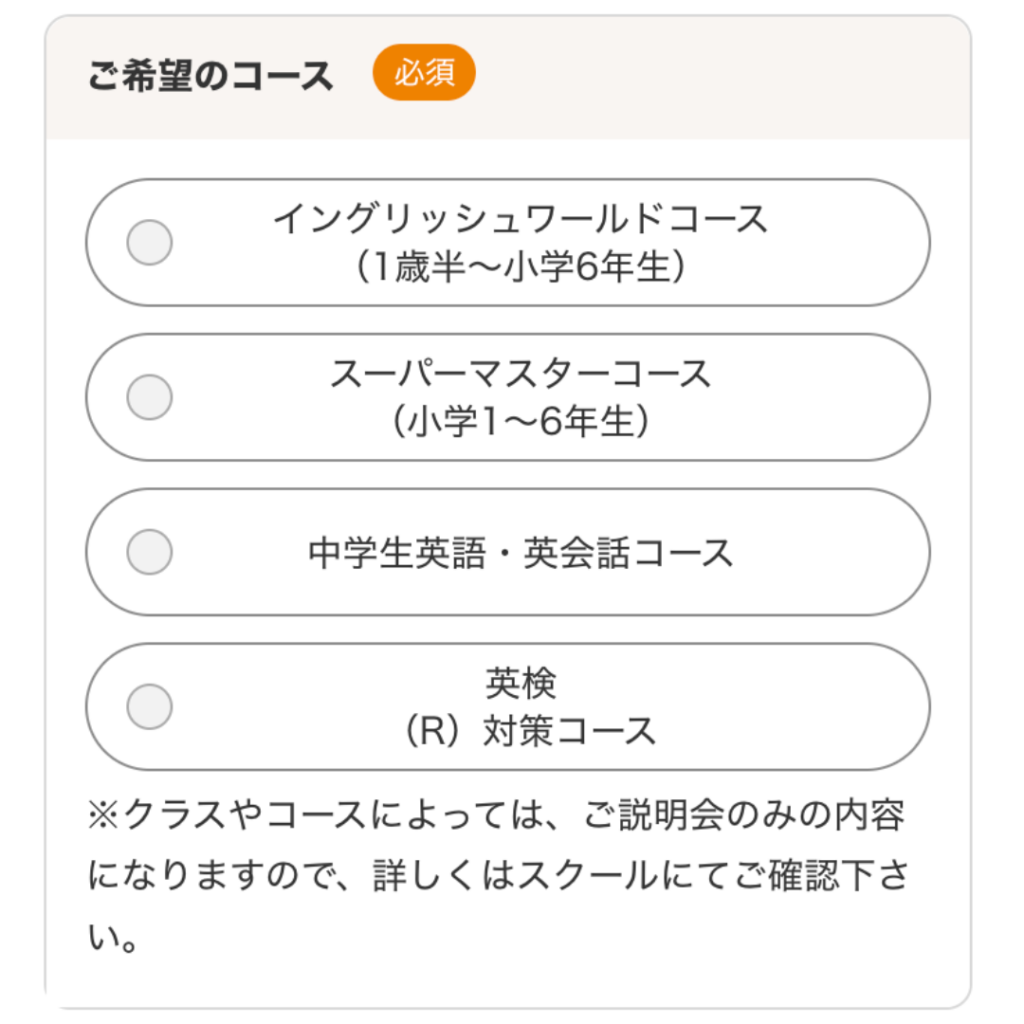Click the 英検対策コース pill button
Screen dimensions: 1024x1024
[512, 706]
